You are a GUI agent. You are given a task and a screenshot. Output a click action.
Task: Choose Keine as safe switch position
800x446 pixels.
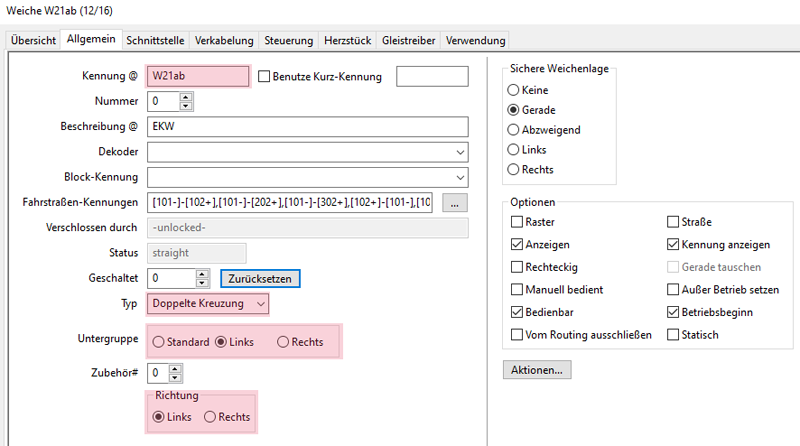(514, 90)
